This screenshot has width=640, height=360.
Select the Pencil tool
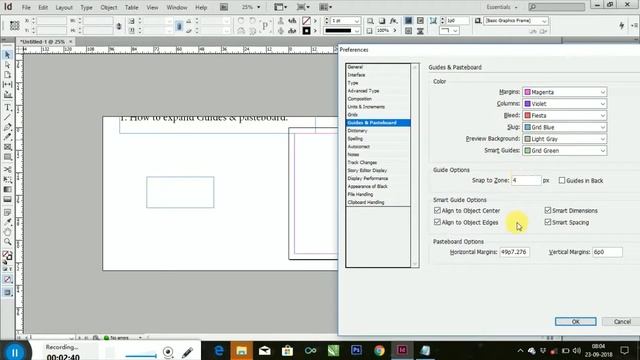click(x=7, y=137)
